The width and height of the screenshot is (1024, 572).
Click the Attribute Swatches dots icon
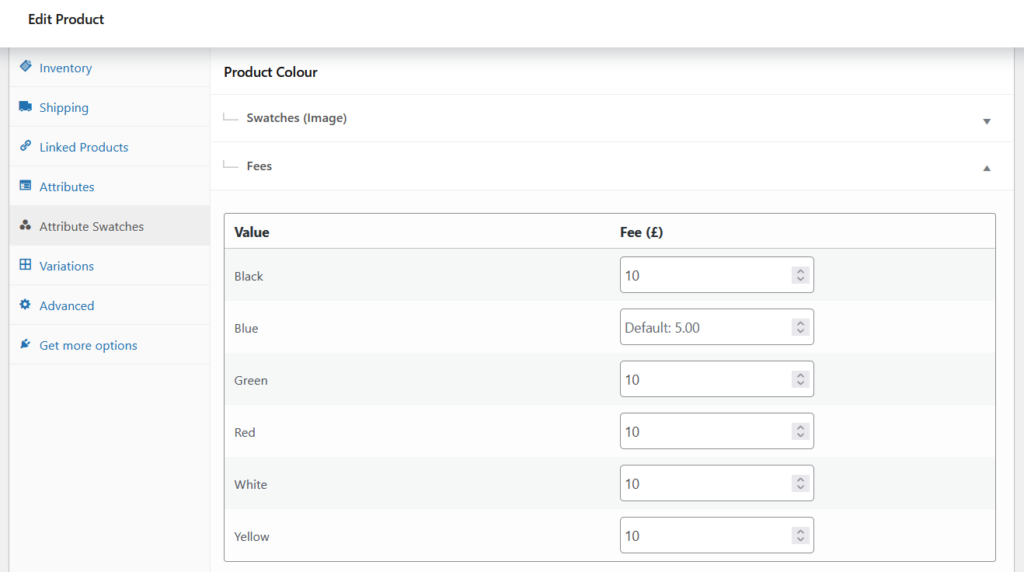click(x=25, y=226)
